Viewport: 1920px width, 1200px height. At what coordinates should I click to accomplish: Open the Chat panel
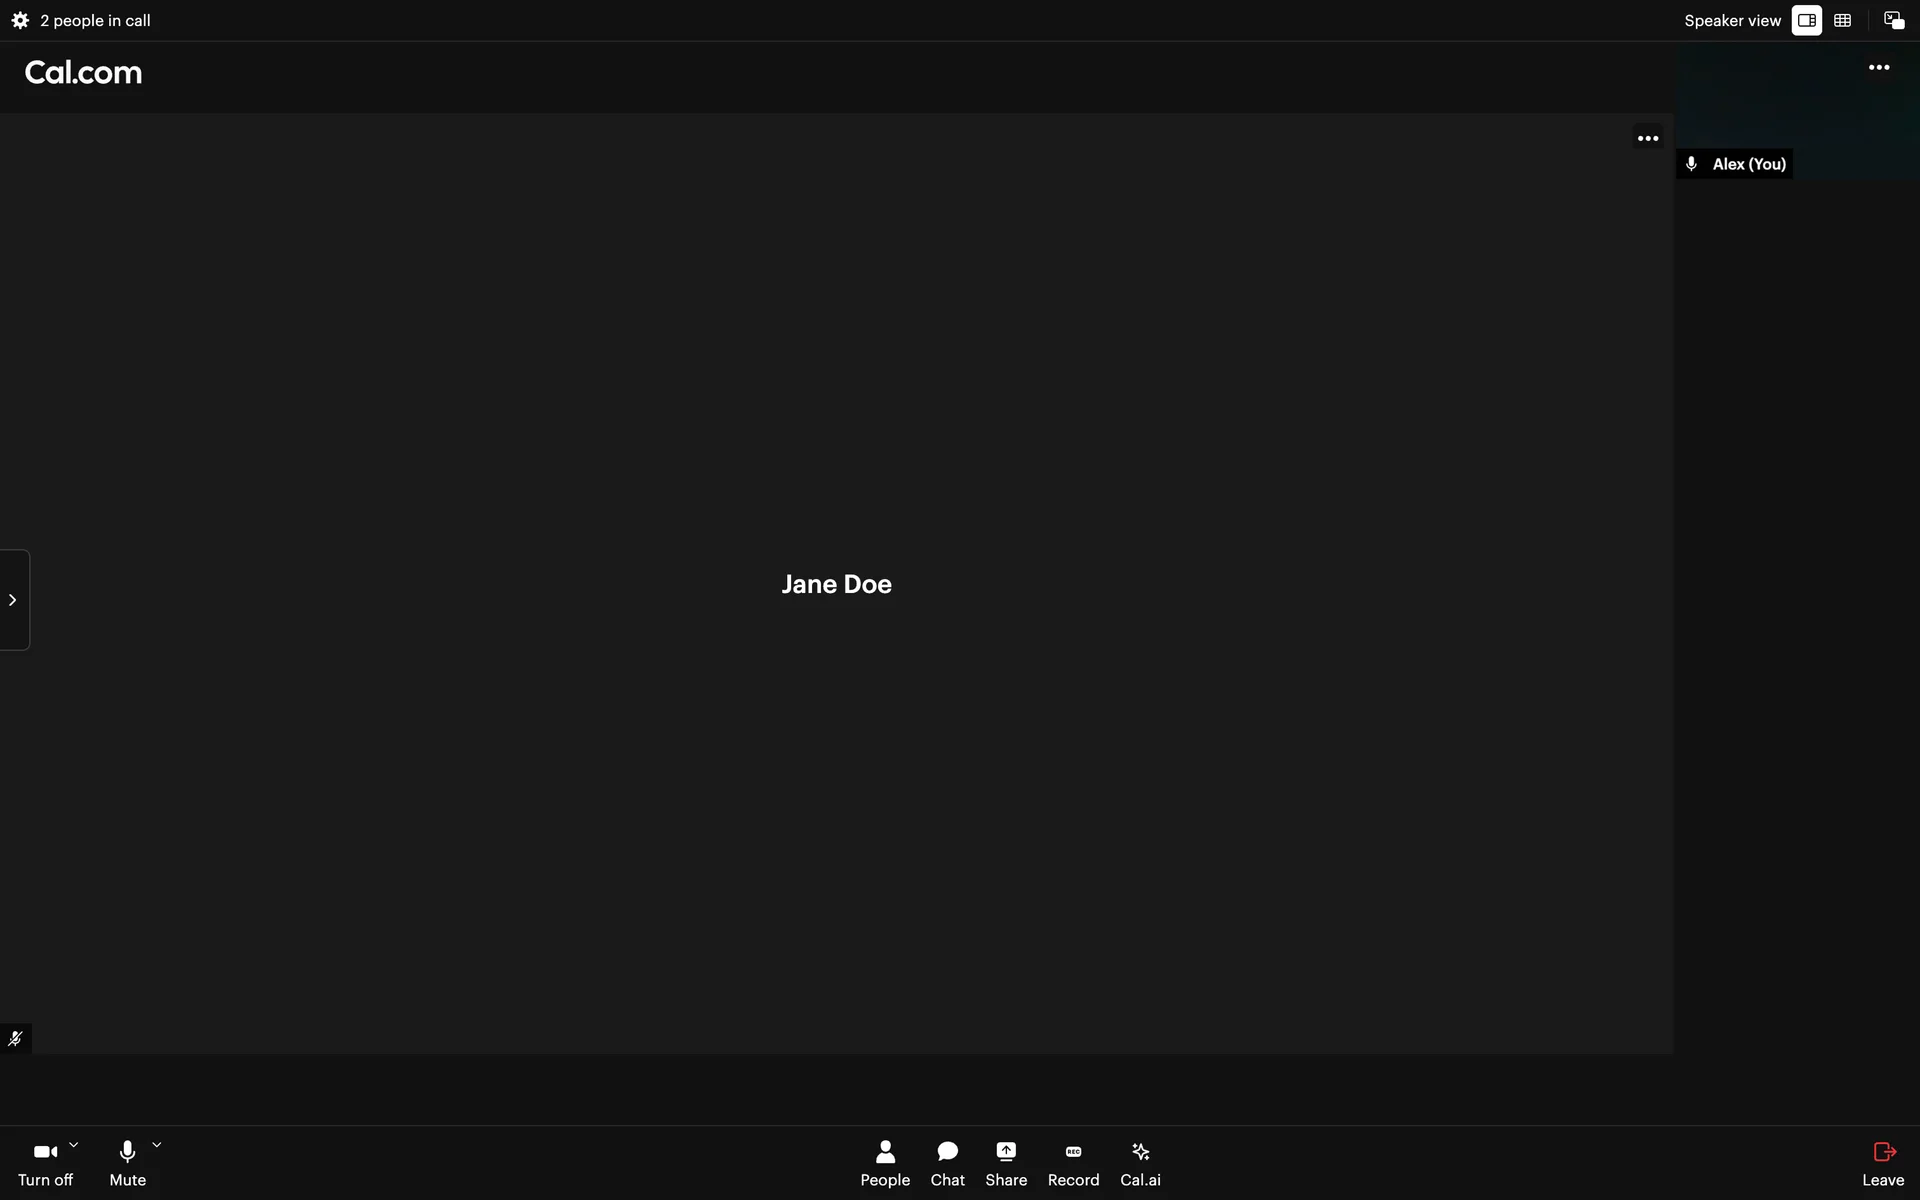[947, 1163]
